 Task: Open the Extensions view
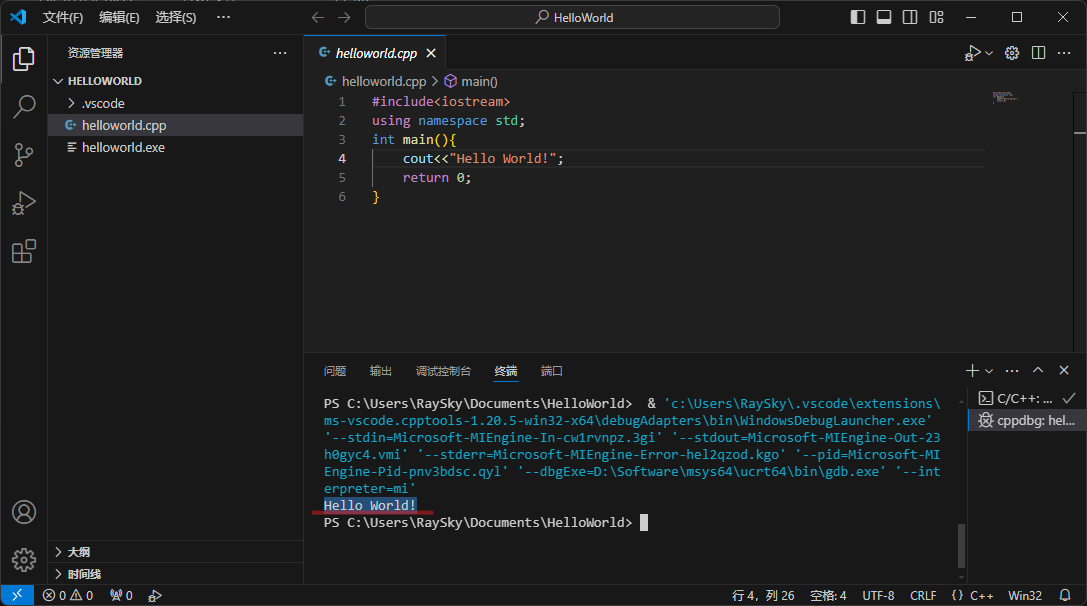[x=24, y=251]
